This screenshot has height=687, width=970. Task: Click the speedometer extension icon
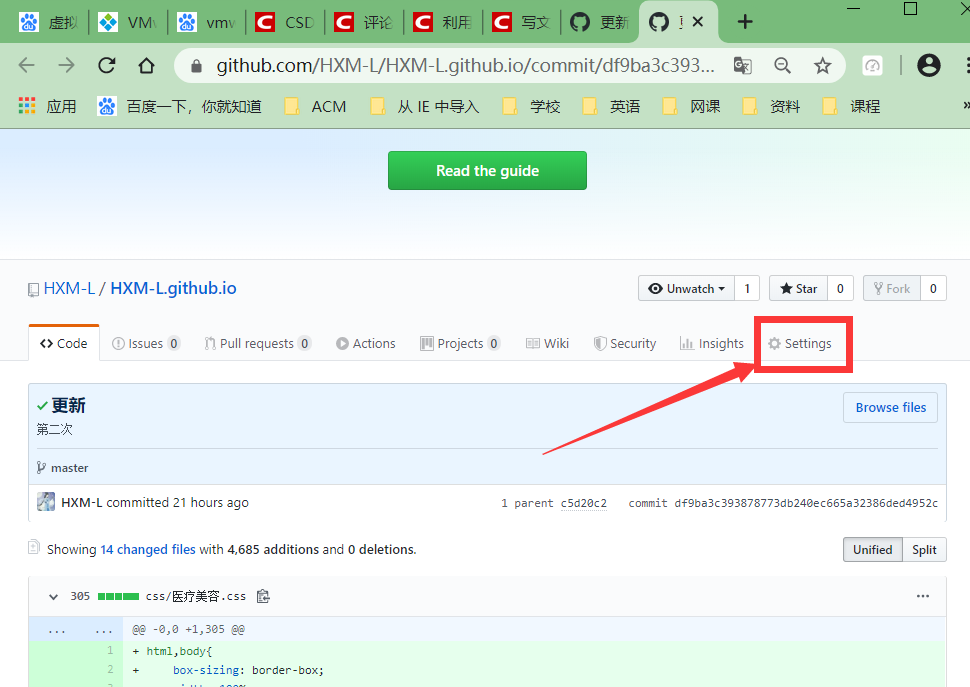[872, 65]
